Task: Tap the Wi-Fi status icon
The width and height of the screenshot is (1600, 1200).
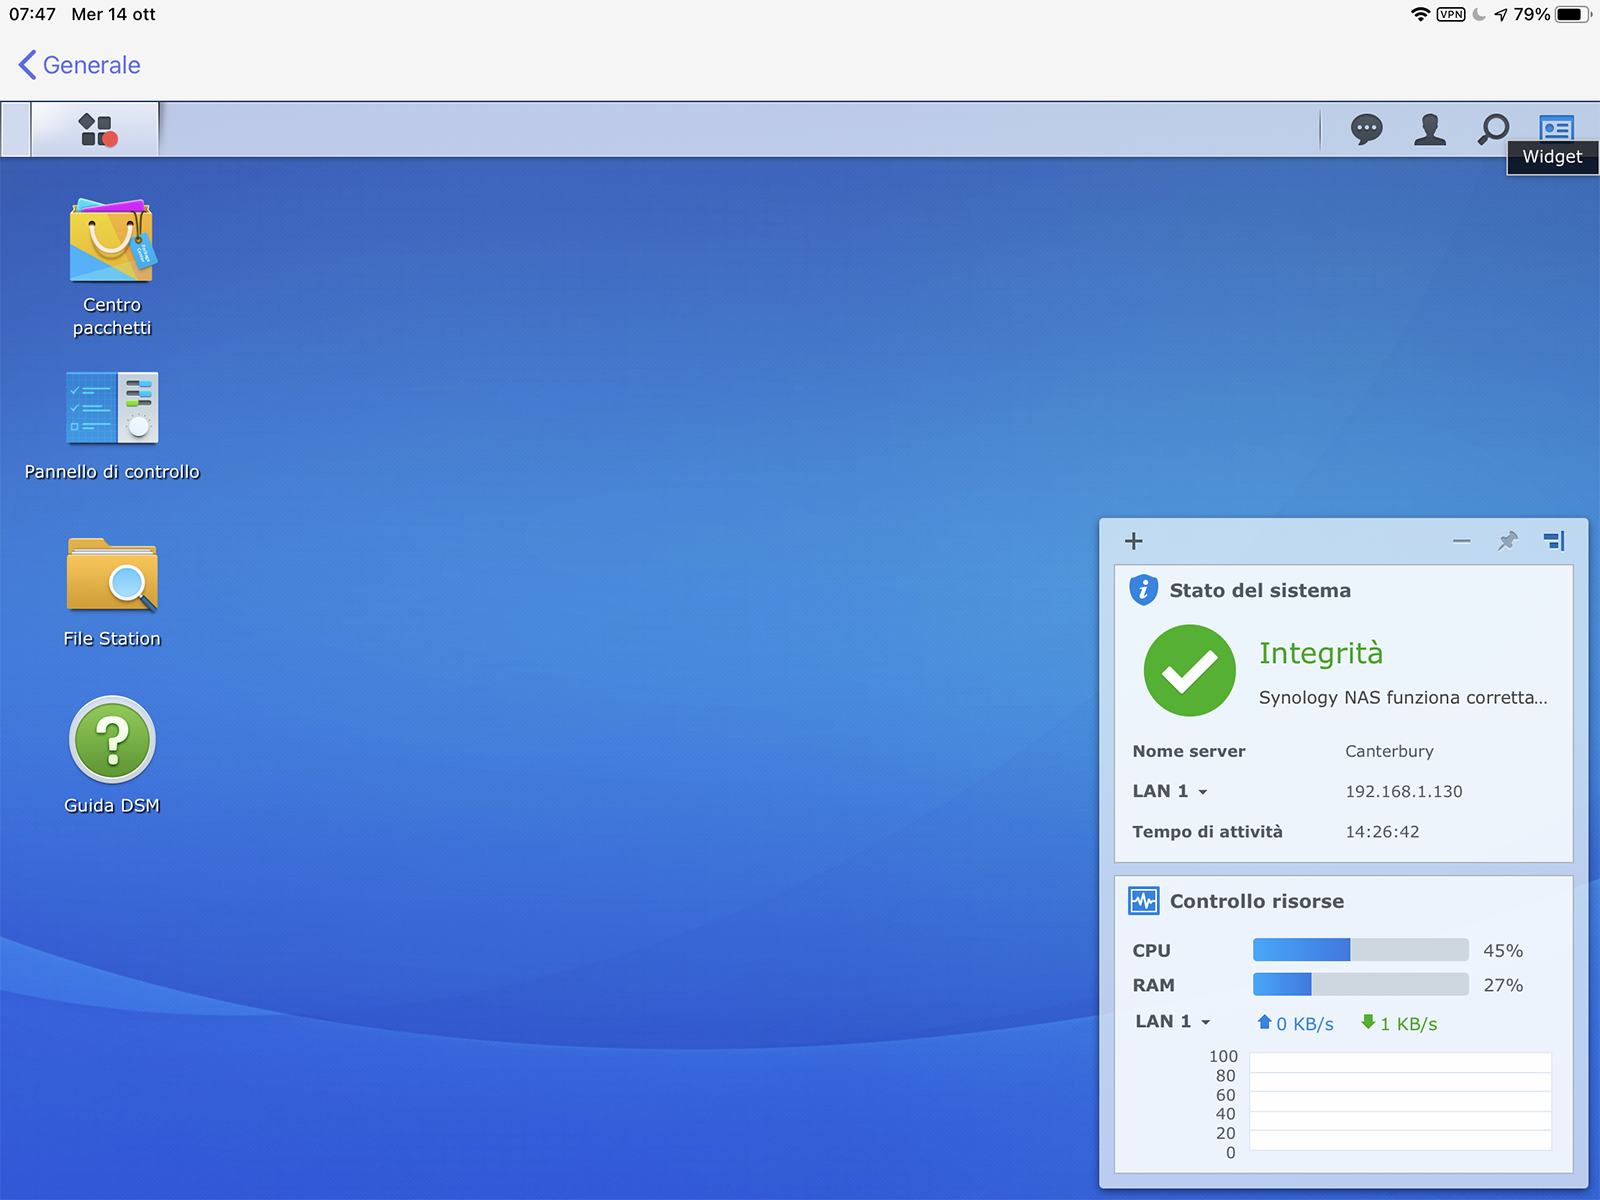Action: [x=1420, y=14]
